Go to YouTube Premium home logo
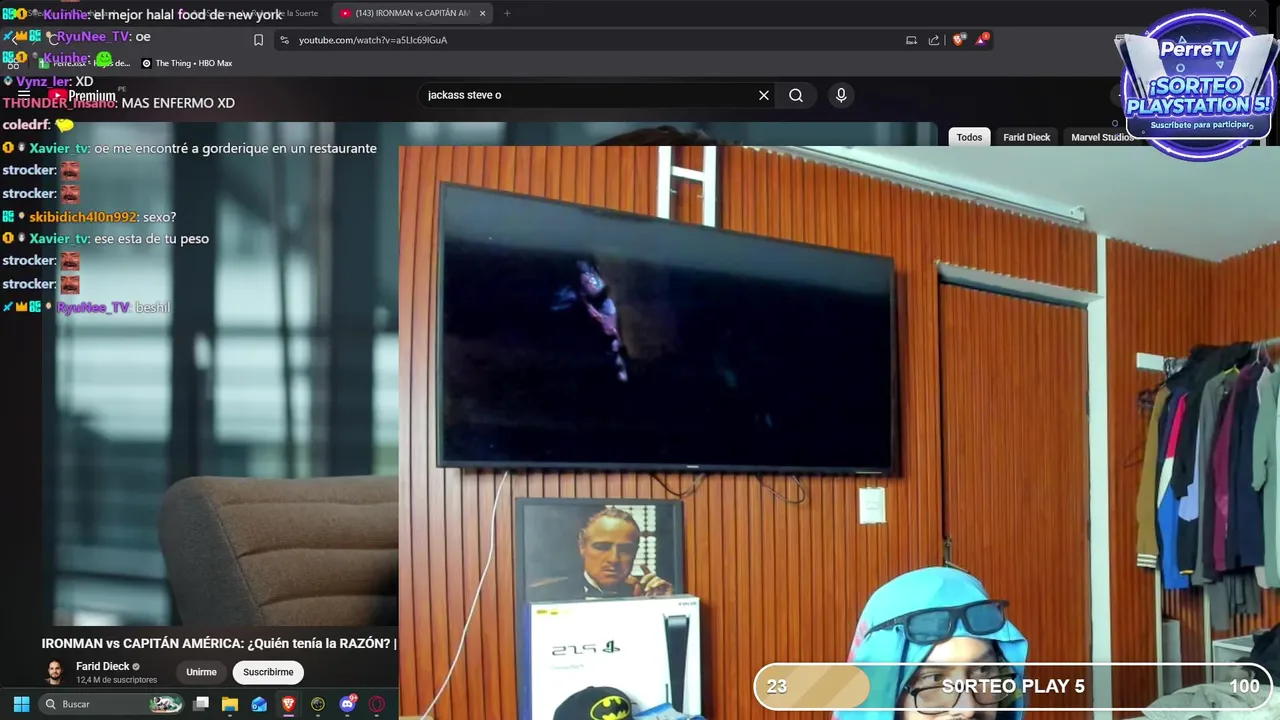The image size is (1280, 720). pyautogui.click(x=82, y=96)
